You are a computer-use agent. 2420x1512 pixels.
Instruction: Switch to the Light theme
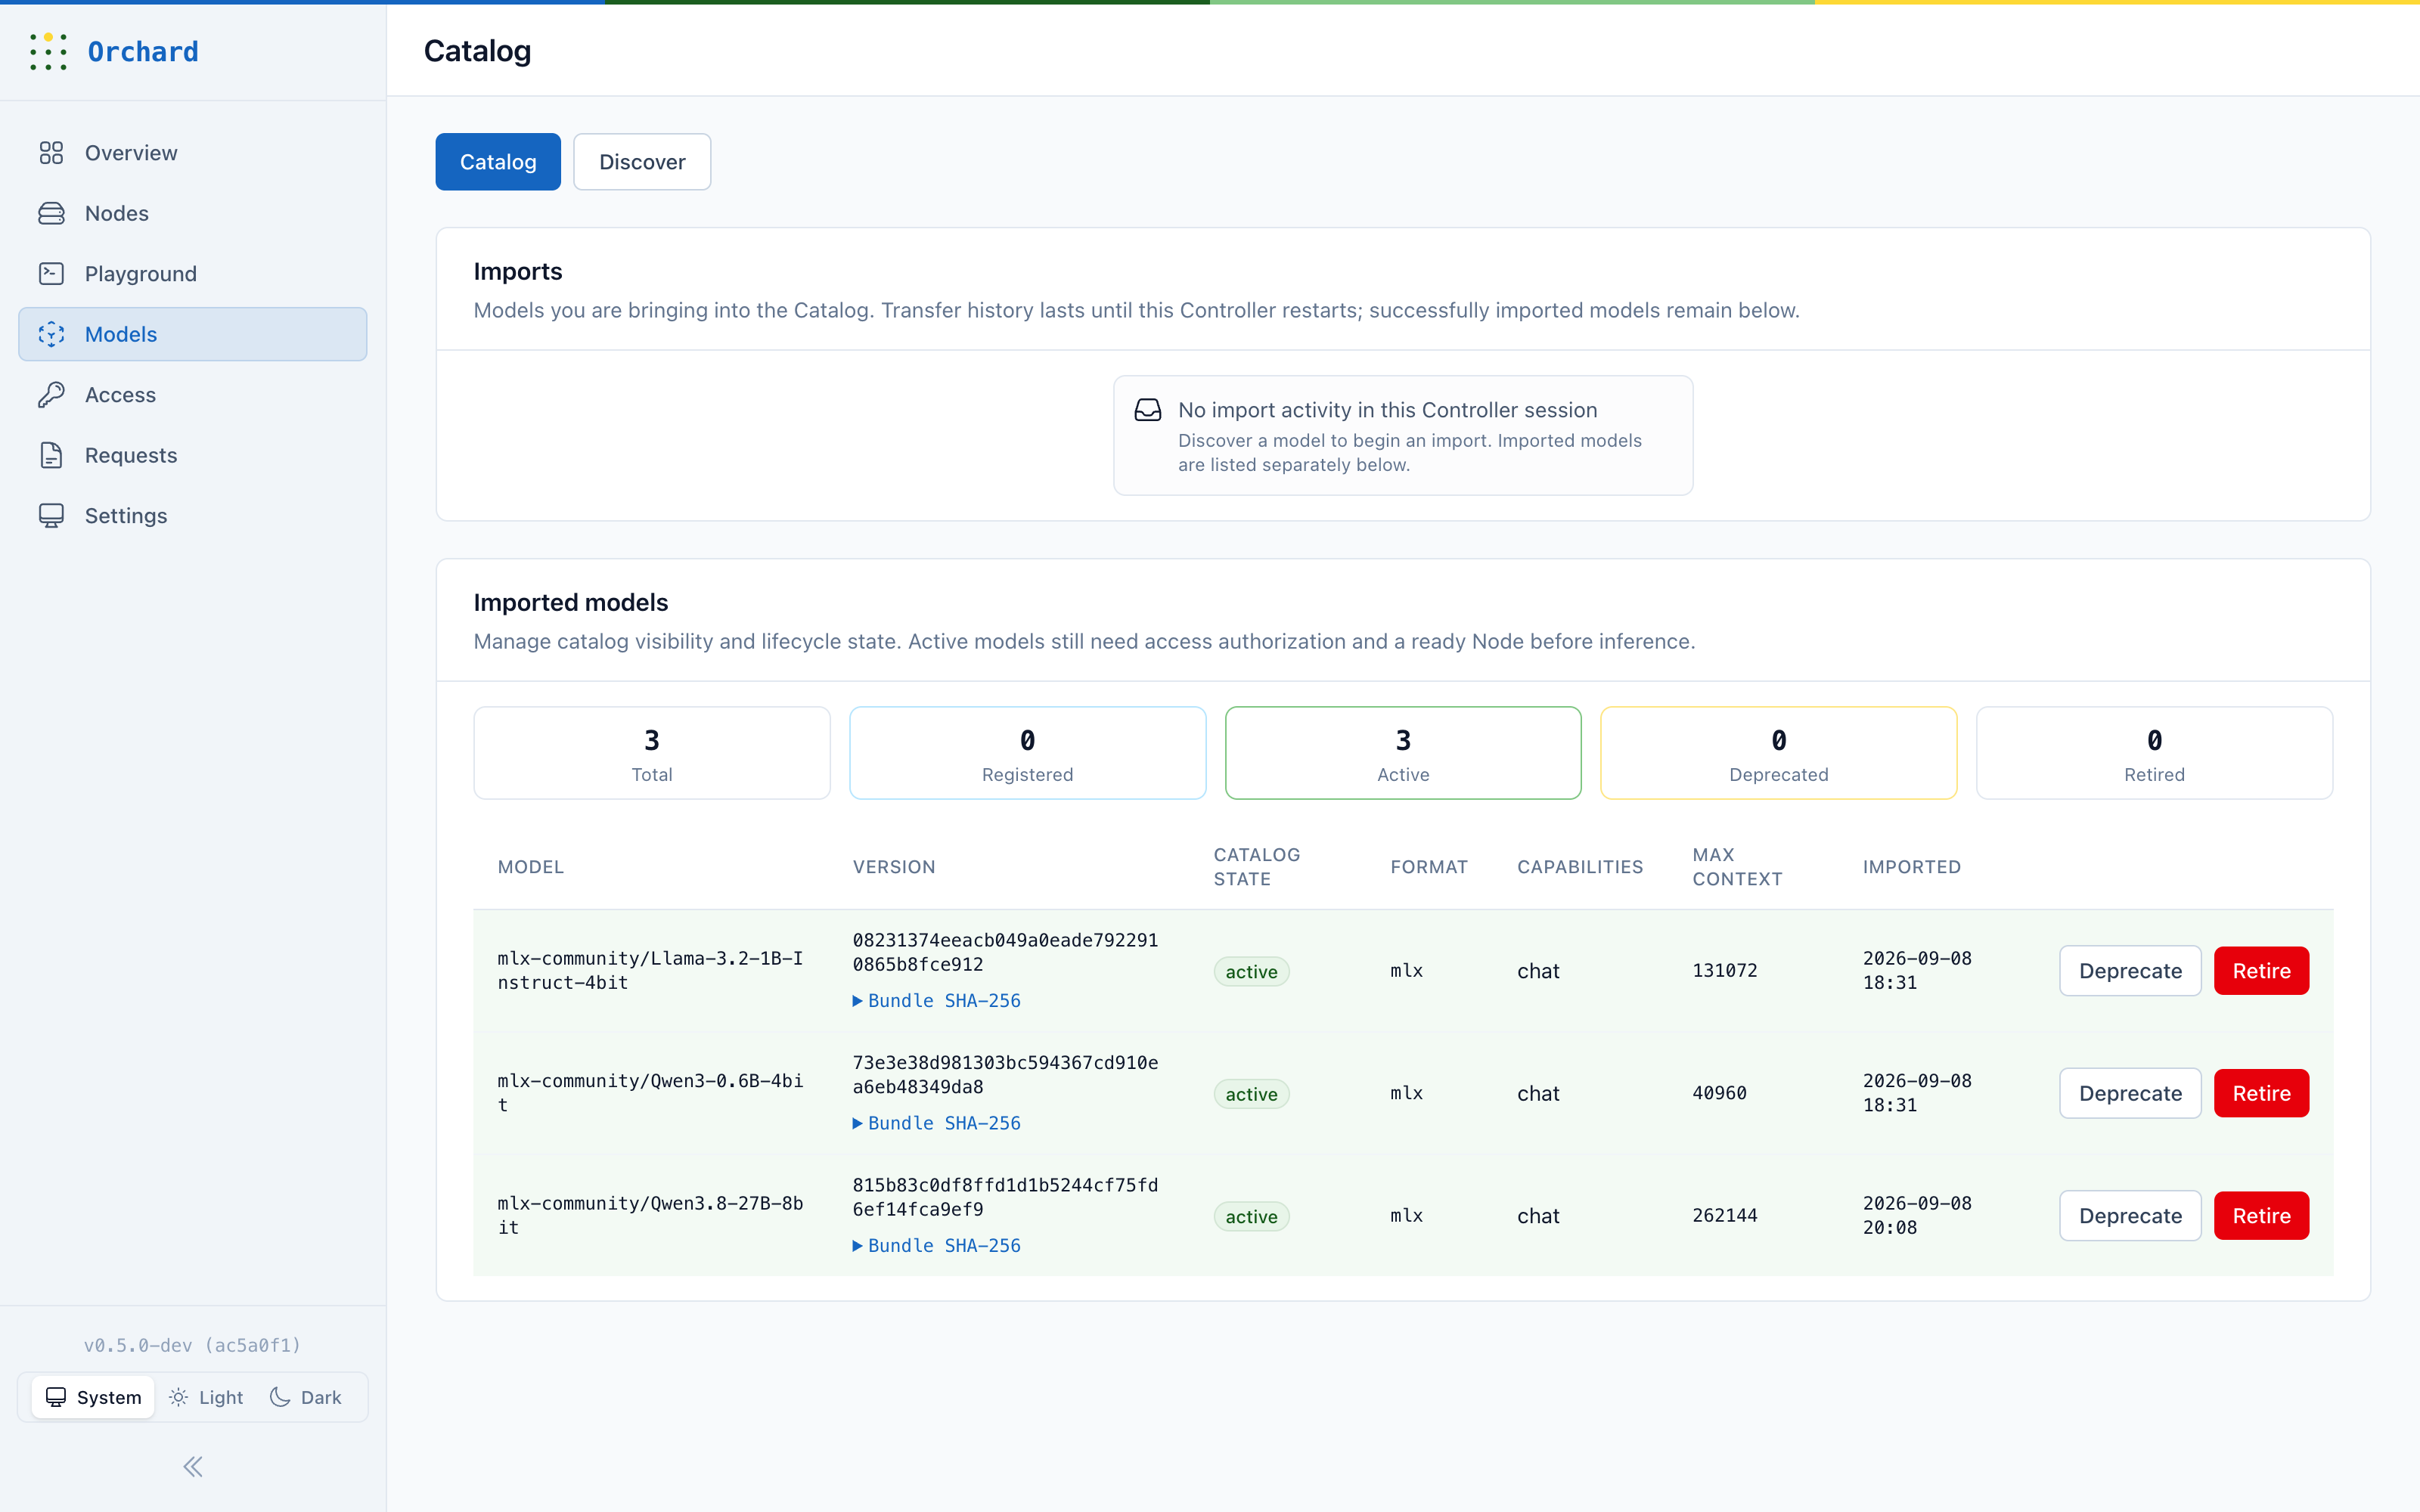(207, 1397)
